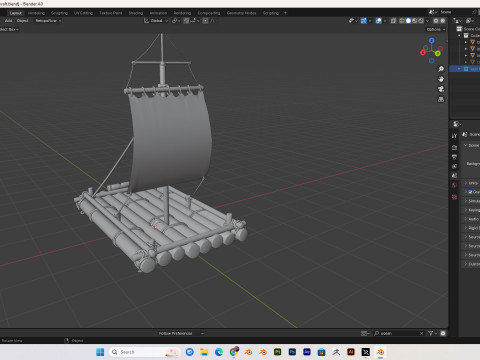Open Microsoft Edge from the taskbar
480x360 pixels.
coord(219,352)
